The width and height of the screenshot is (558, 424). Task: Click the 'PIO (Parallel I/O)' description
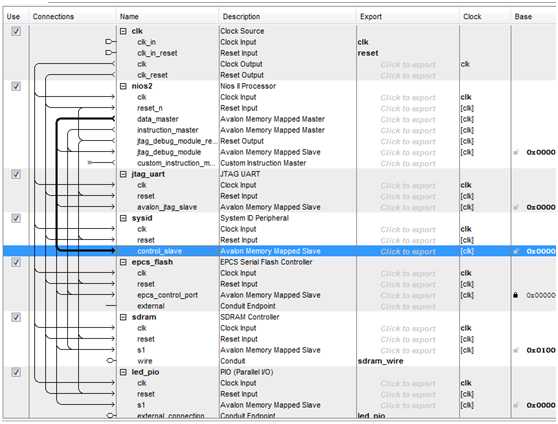point(247,372)
